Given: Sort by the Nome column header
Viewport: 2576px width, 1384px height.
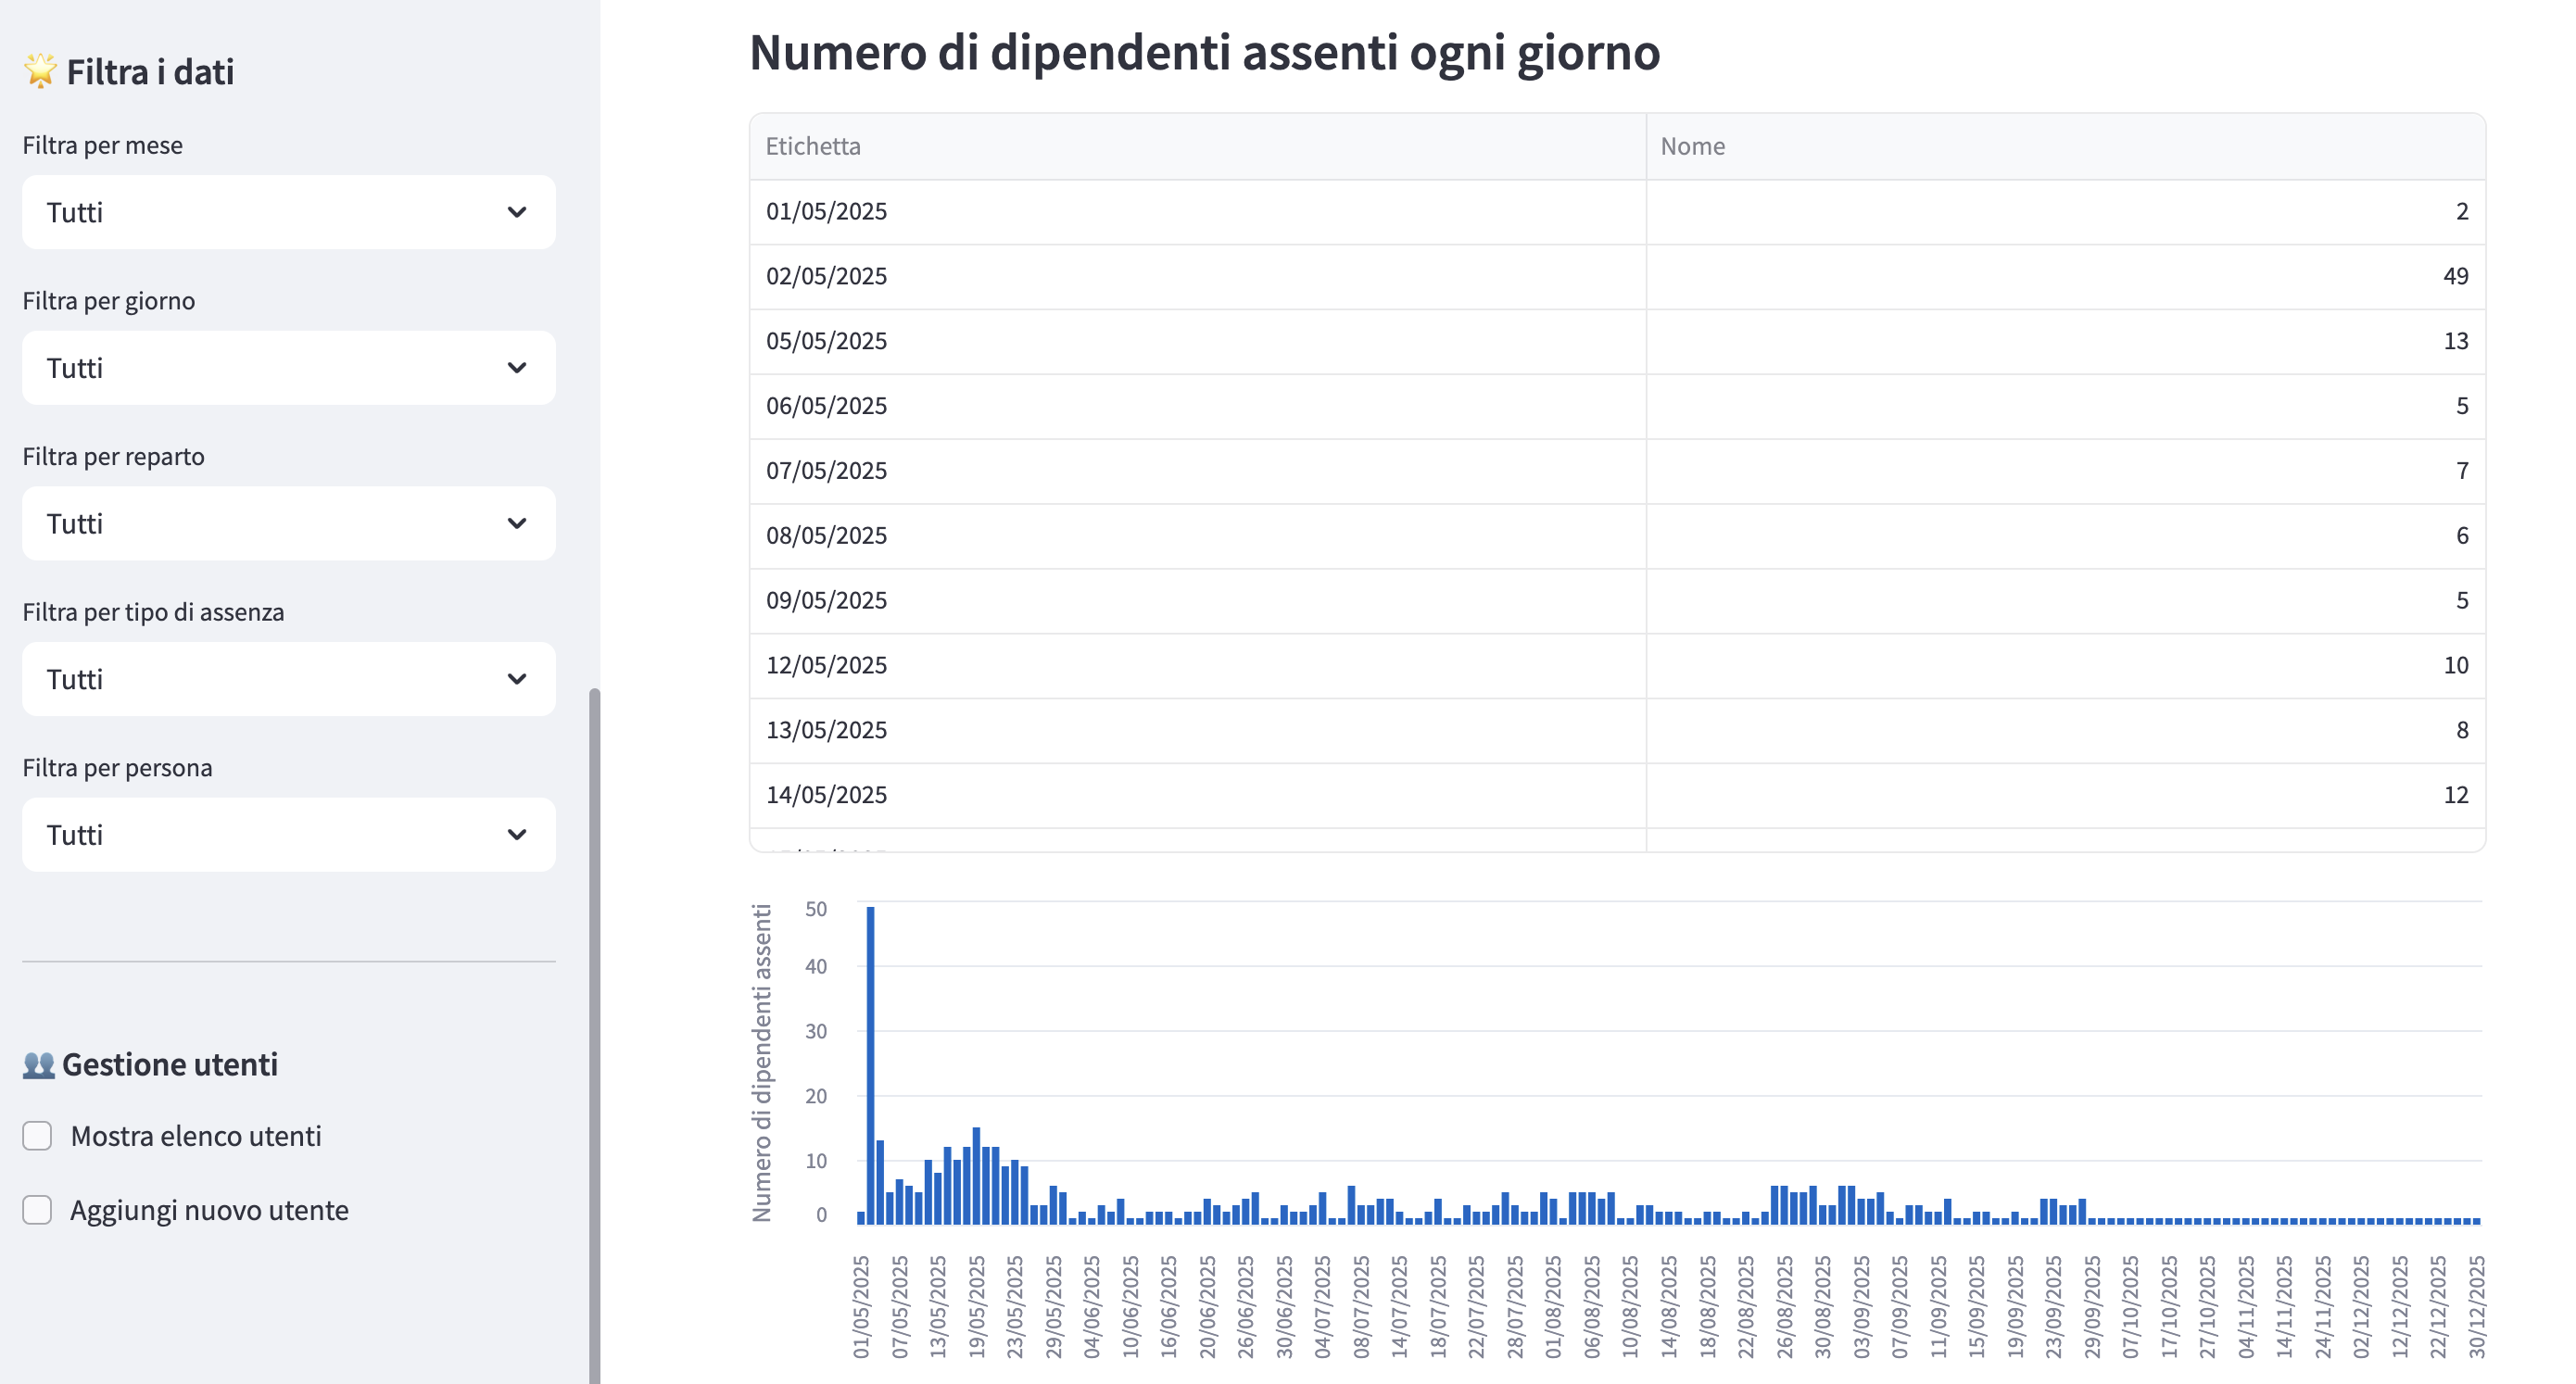Looking at the screenshot, I should pos(1692,146).
